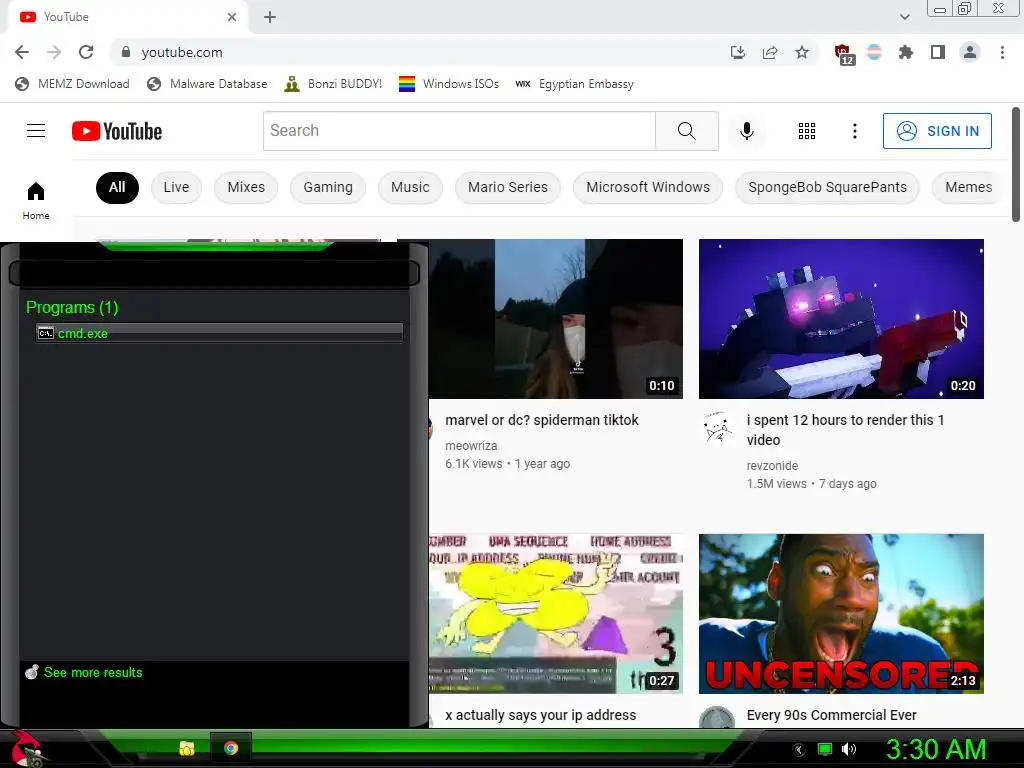Click the browser forward arrow
Screen dimensions: 1024x768
(54, 52)
